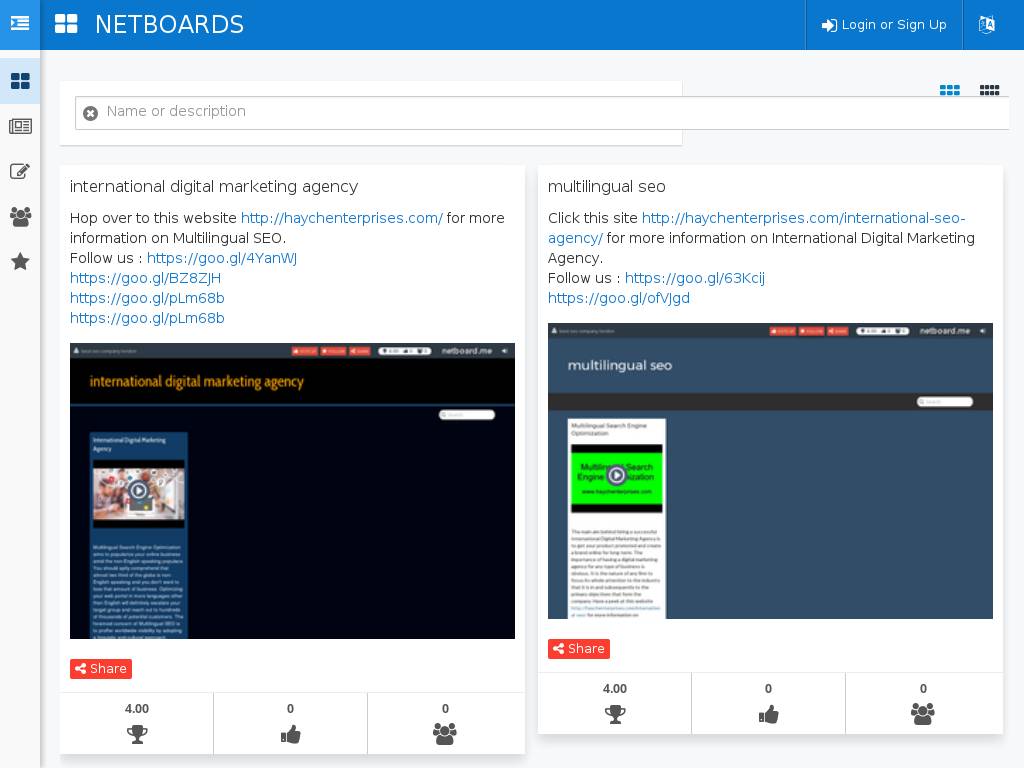Open the boards grid icon in sidebar
The height and width of the screenshot is (768, 1024).
[20, 81]
